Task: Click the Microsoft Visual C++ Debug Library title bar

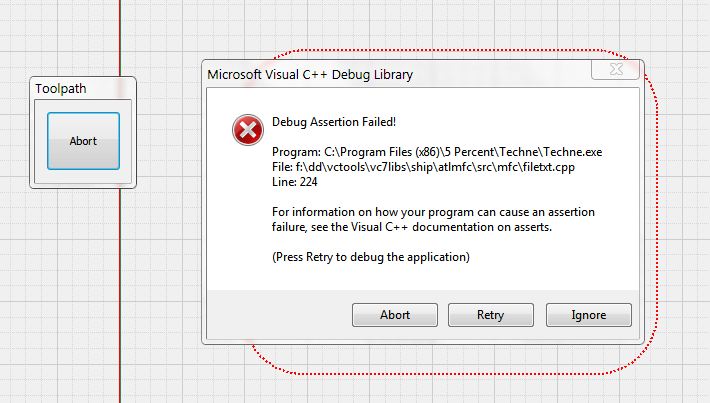Action: [x=309, y=75]
